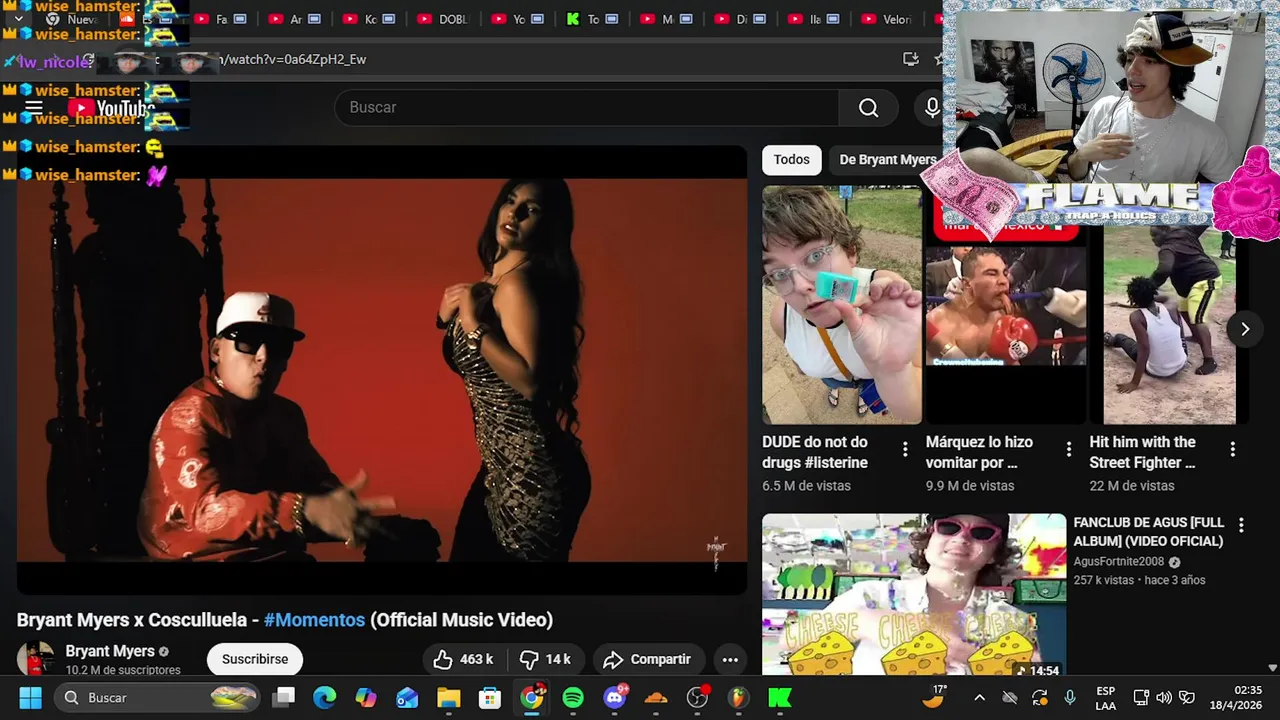Viewport: 1280px width, 720px height.
Task: Select the 'De Bryant Myers' filter chip
Action: click(887, 160)
